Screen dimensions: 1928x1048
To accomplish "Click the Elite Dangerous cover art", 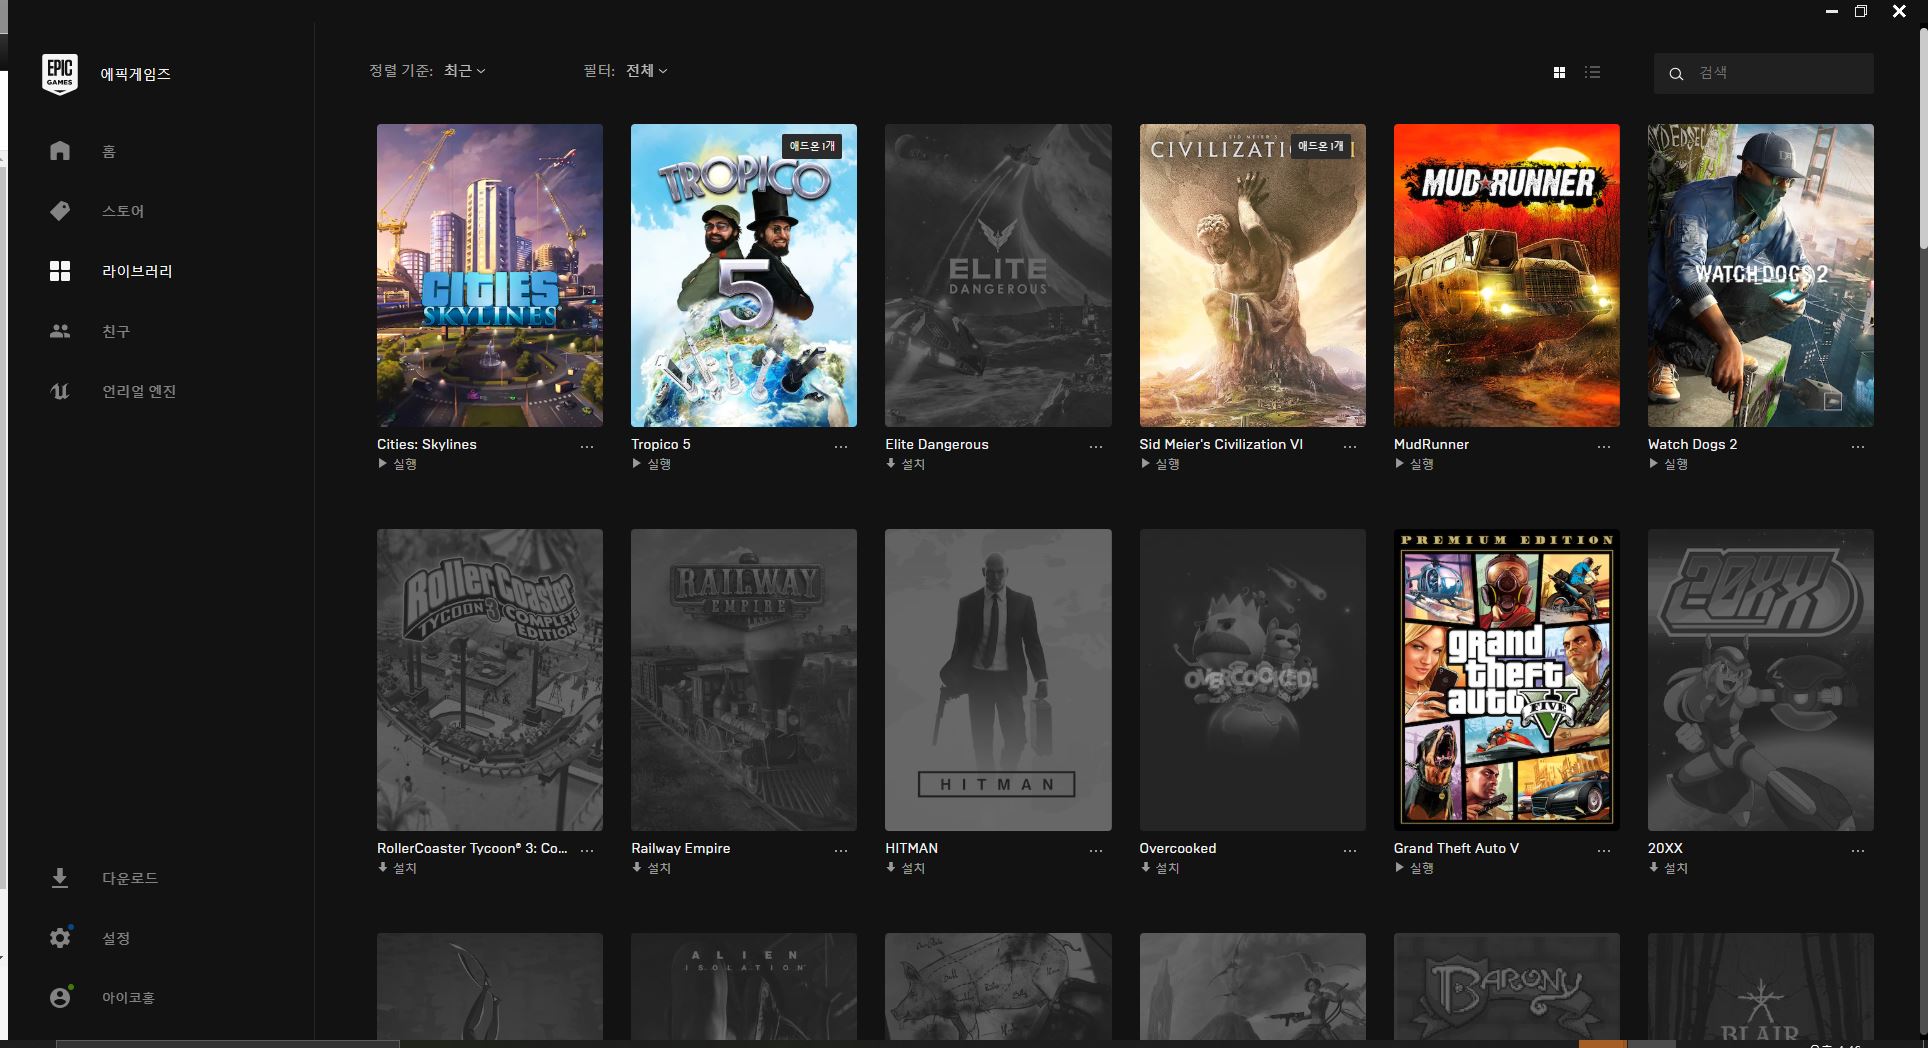I will (998, 275).
